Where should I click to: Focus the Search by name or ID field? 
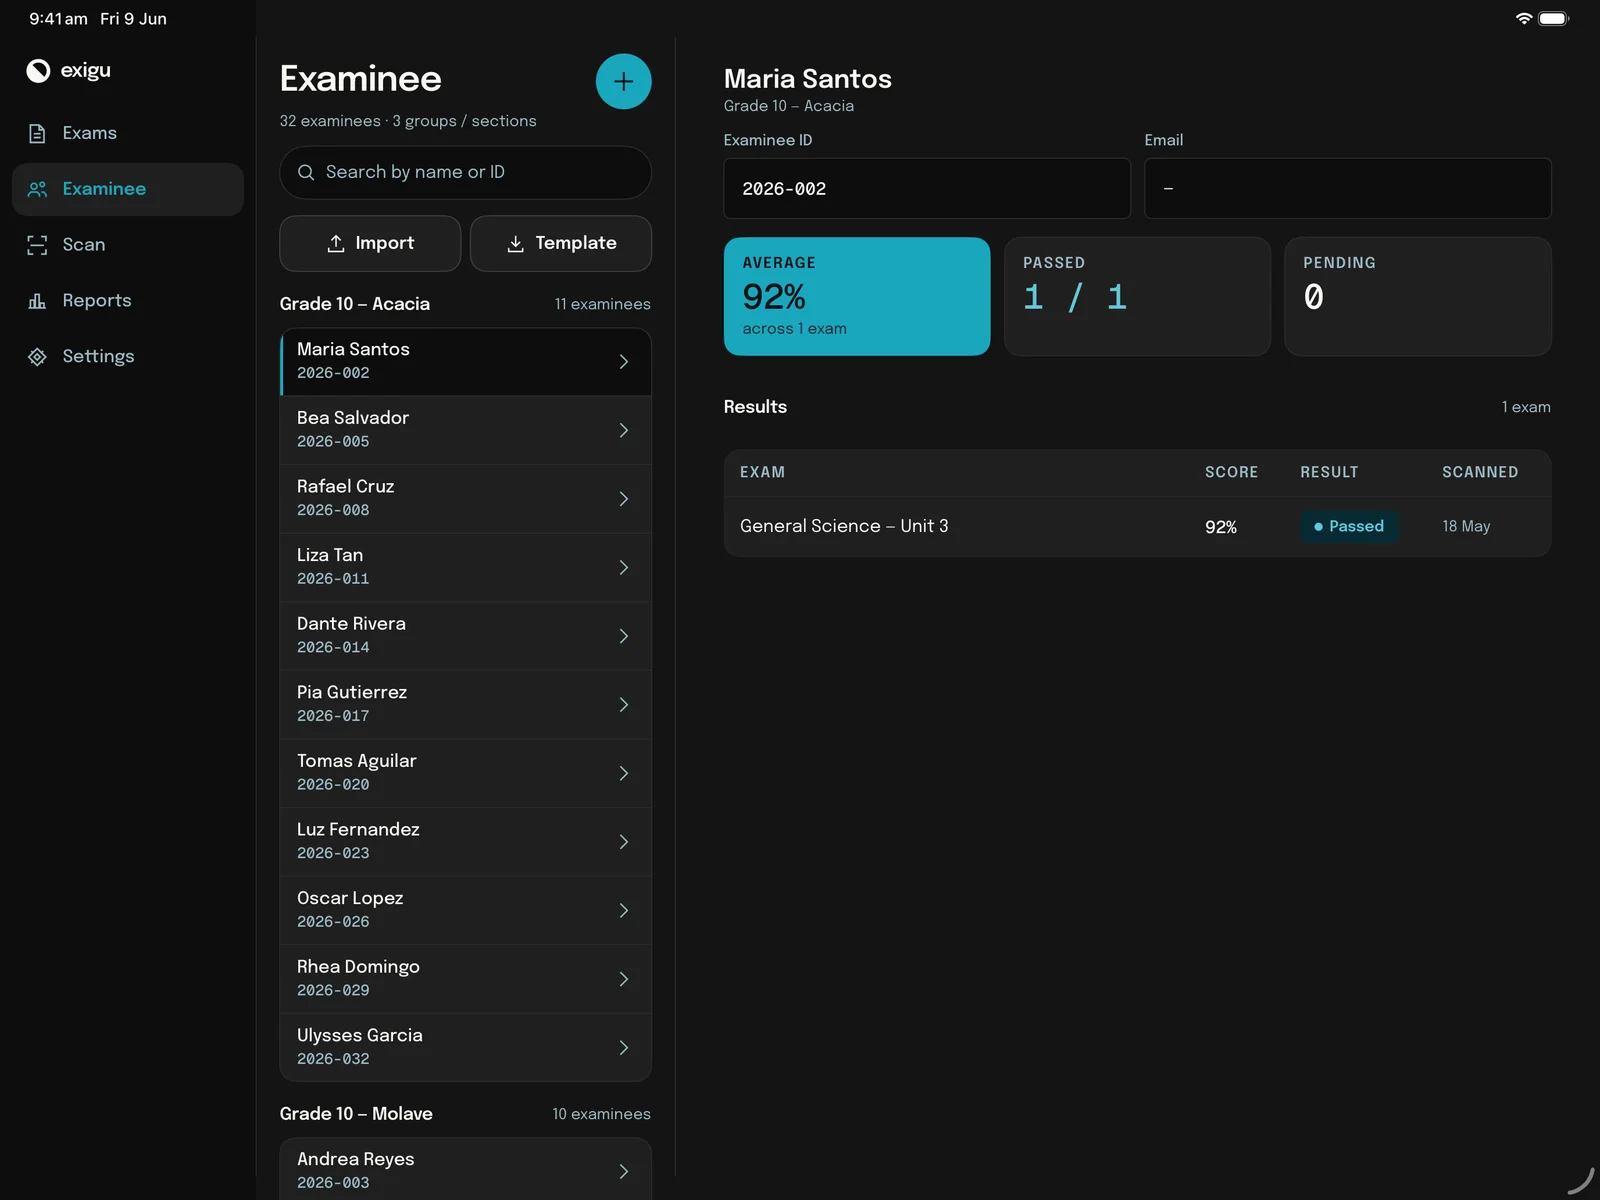465,172
